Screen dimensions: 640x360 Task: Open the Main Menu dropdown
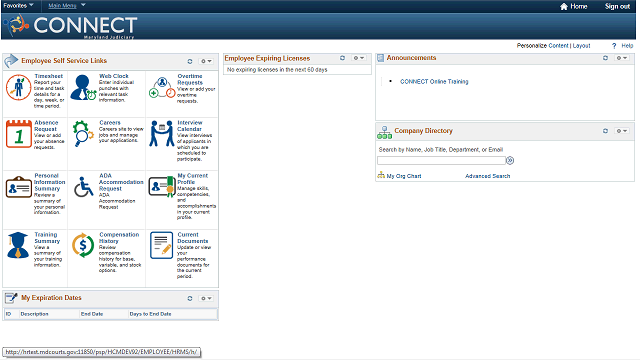pyautogui.click(x=67, y=5)
